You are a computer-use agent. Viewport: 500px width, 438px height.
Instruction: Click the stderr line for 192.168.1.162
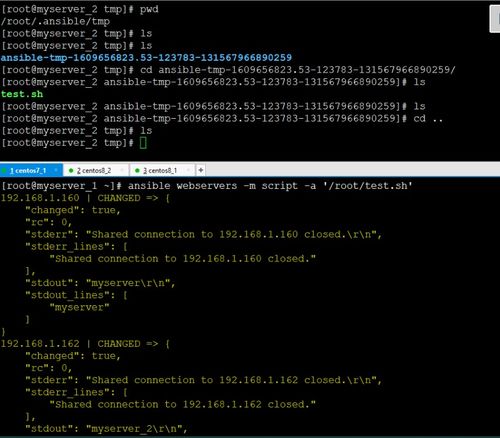pyautogui.click(x=204, y=380)
